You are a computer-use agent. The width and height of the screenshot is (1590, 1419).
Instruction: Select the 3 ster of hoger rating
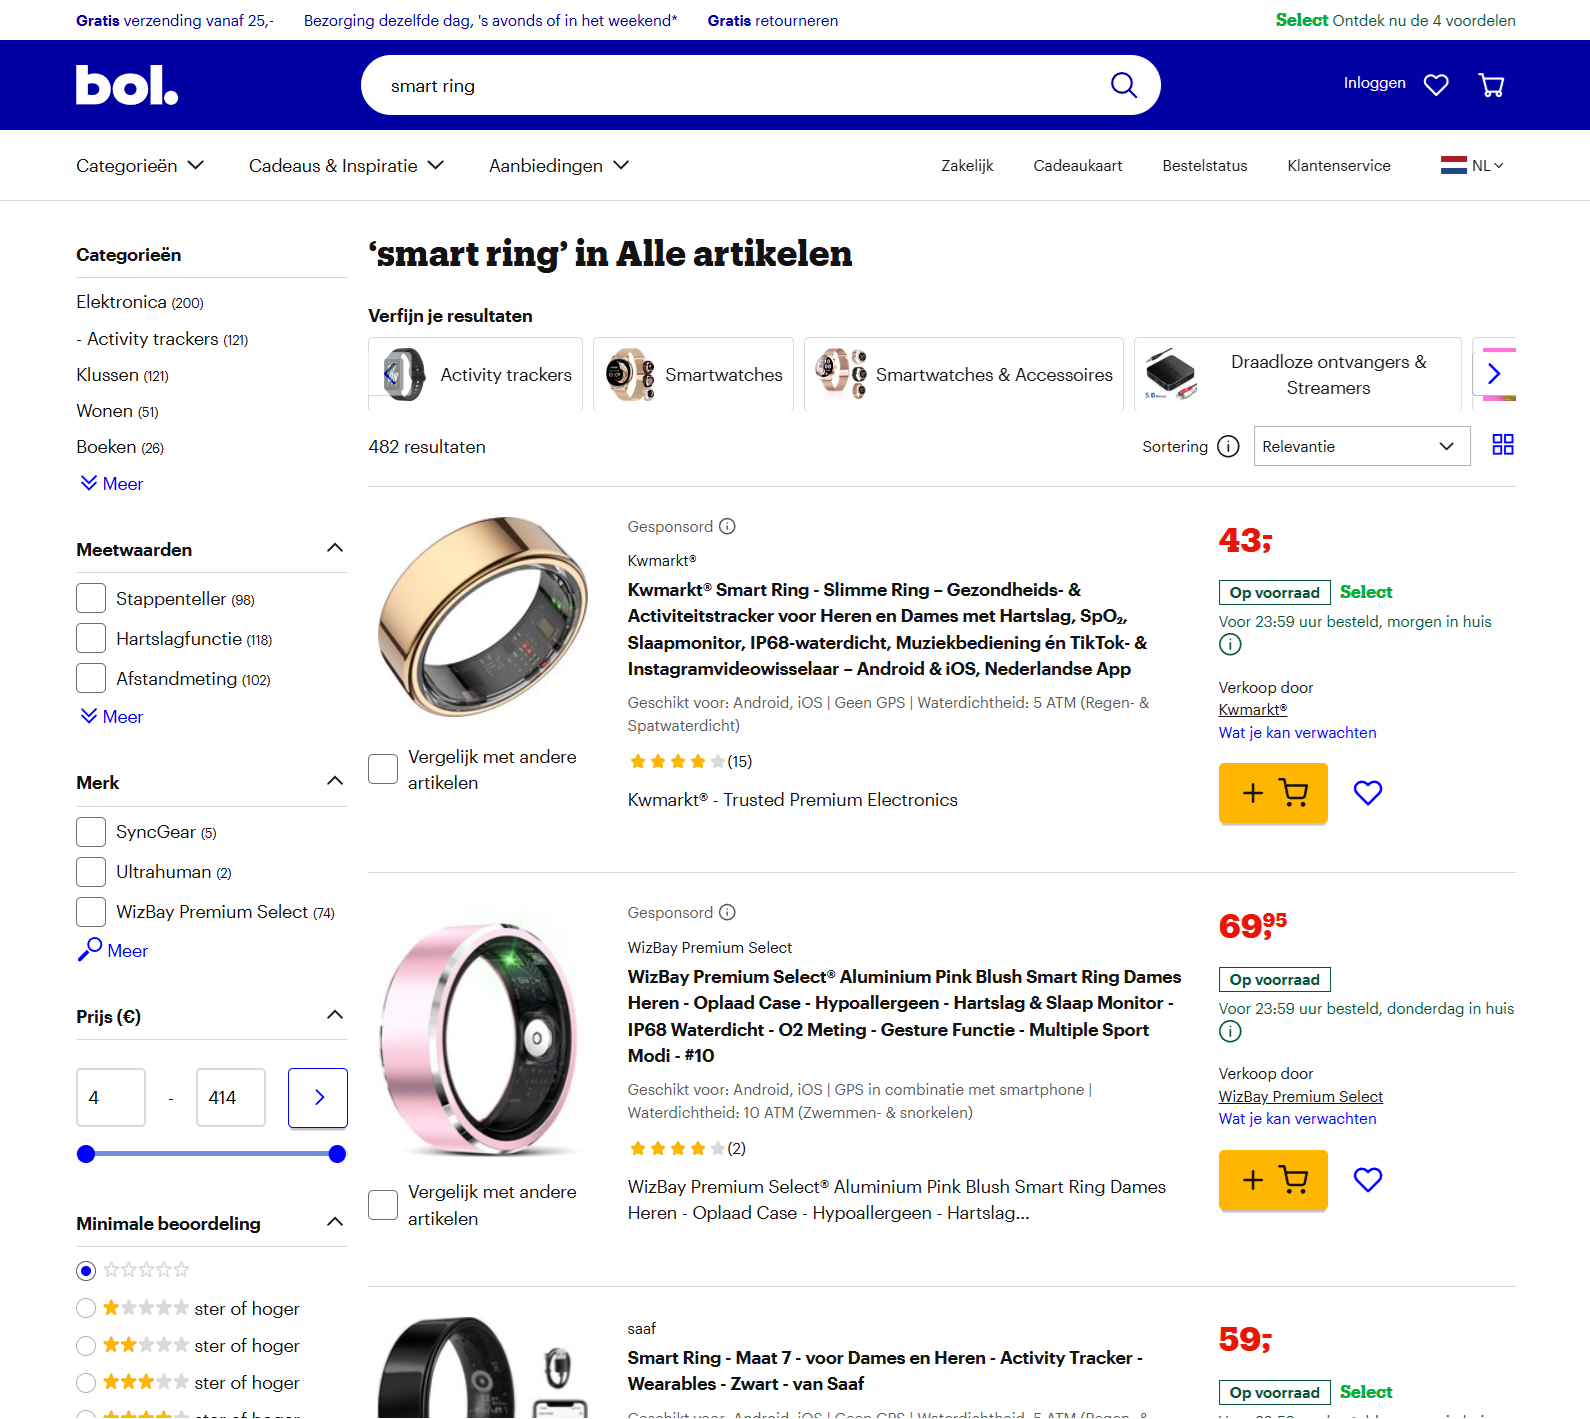tap(86, 1382)
